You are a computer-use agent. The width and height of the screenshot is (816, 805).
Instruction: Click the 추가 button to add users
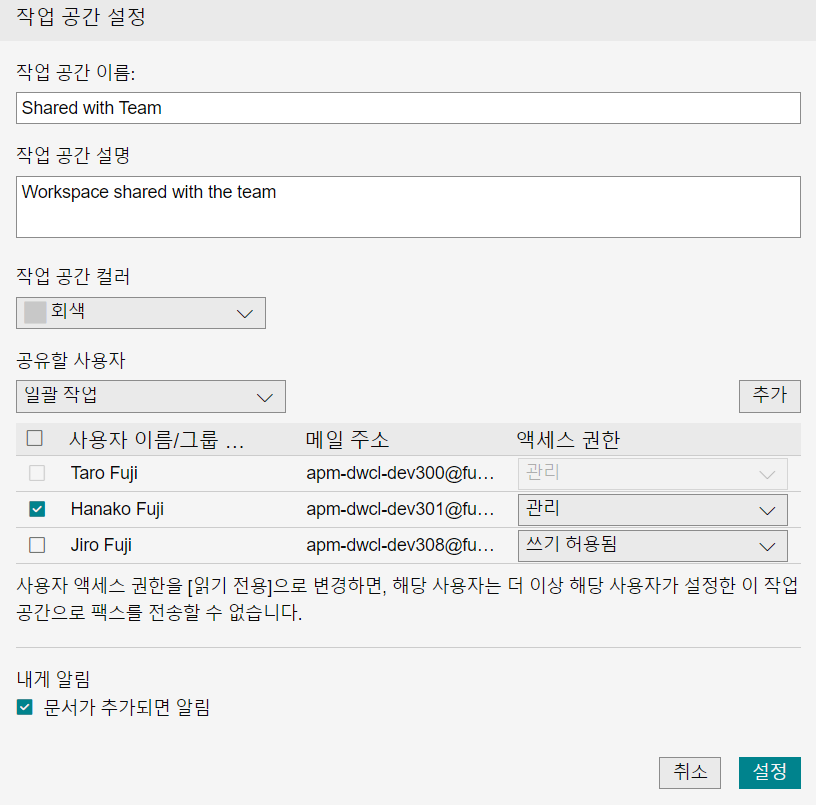(x=769, y=396)
